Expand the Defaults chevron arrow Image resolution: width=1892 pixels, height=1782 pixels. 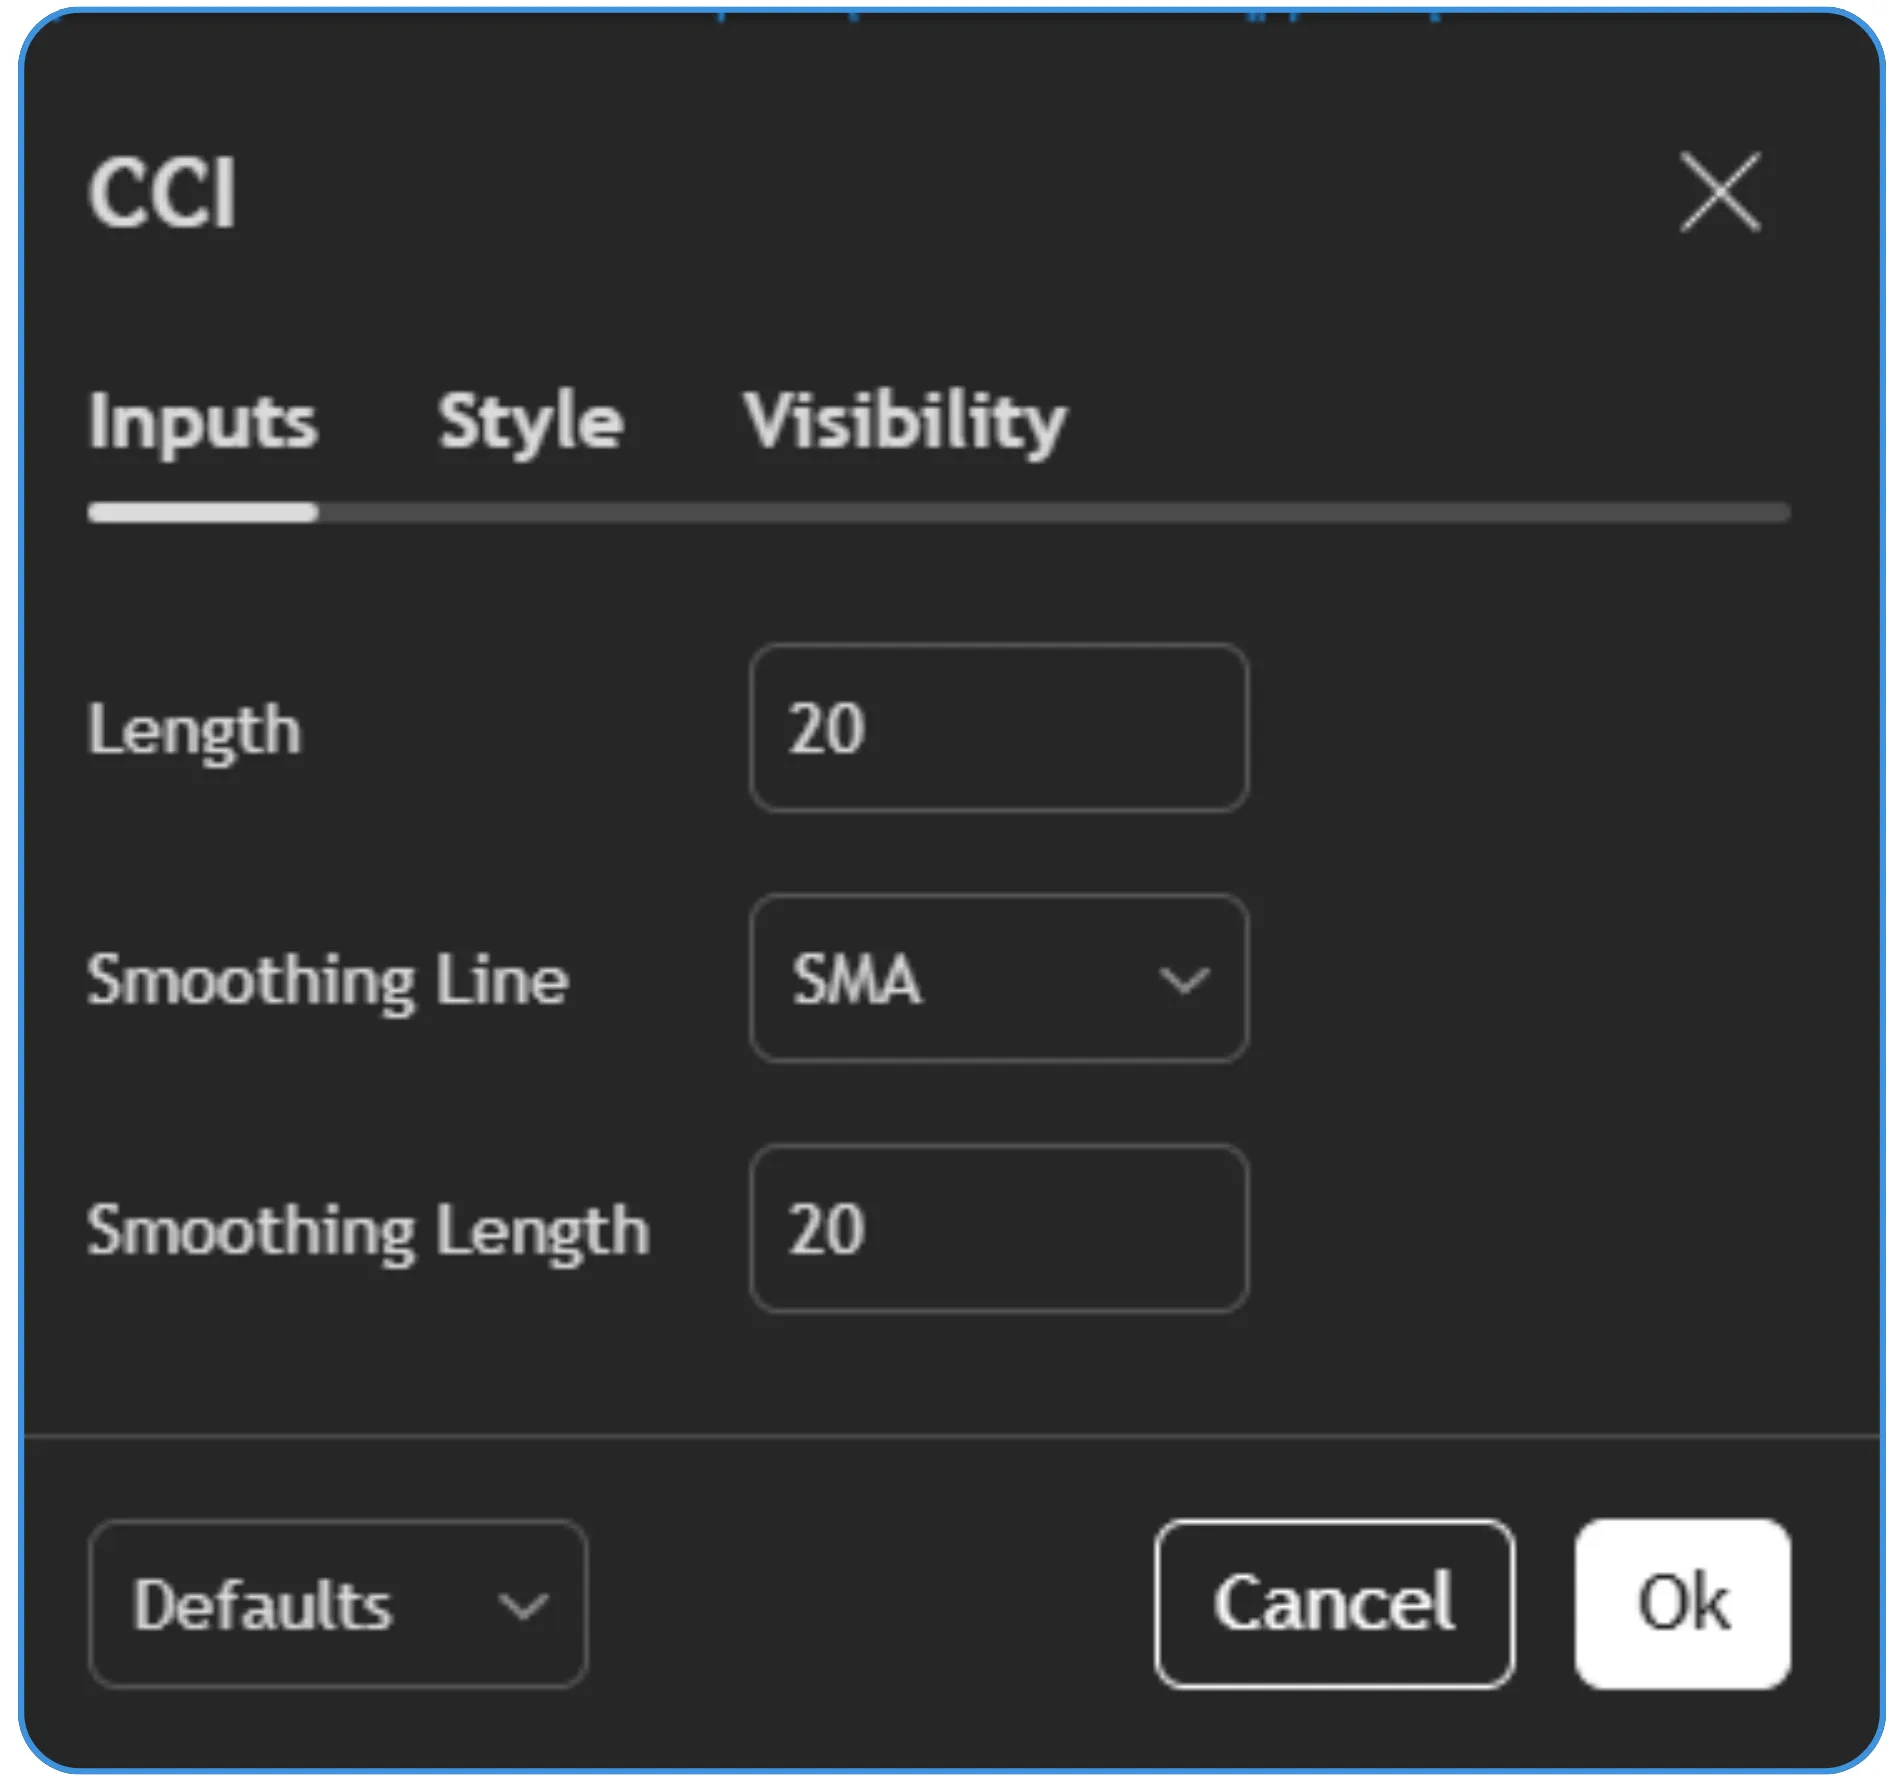click(x=521, y=1605)
